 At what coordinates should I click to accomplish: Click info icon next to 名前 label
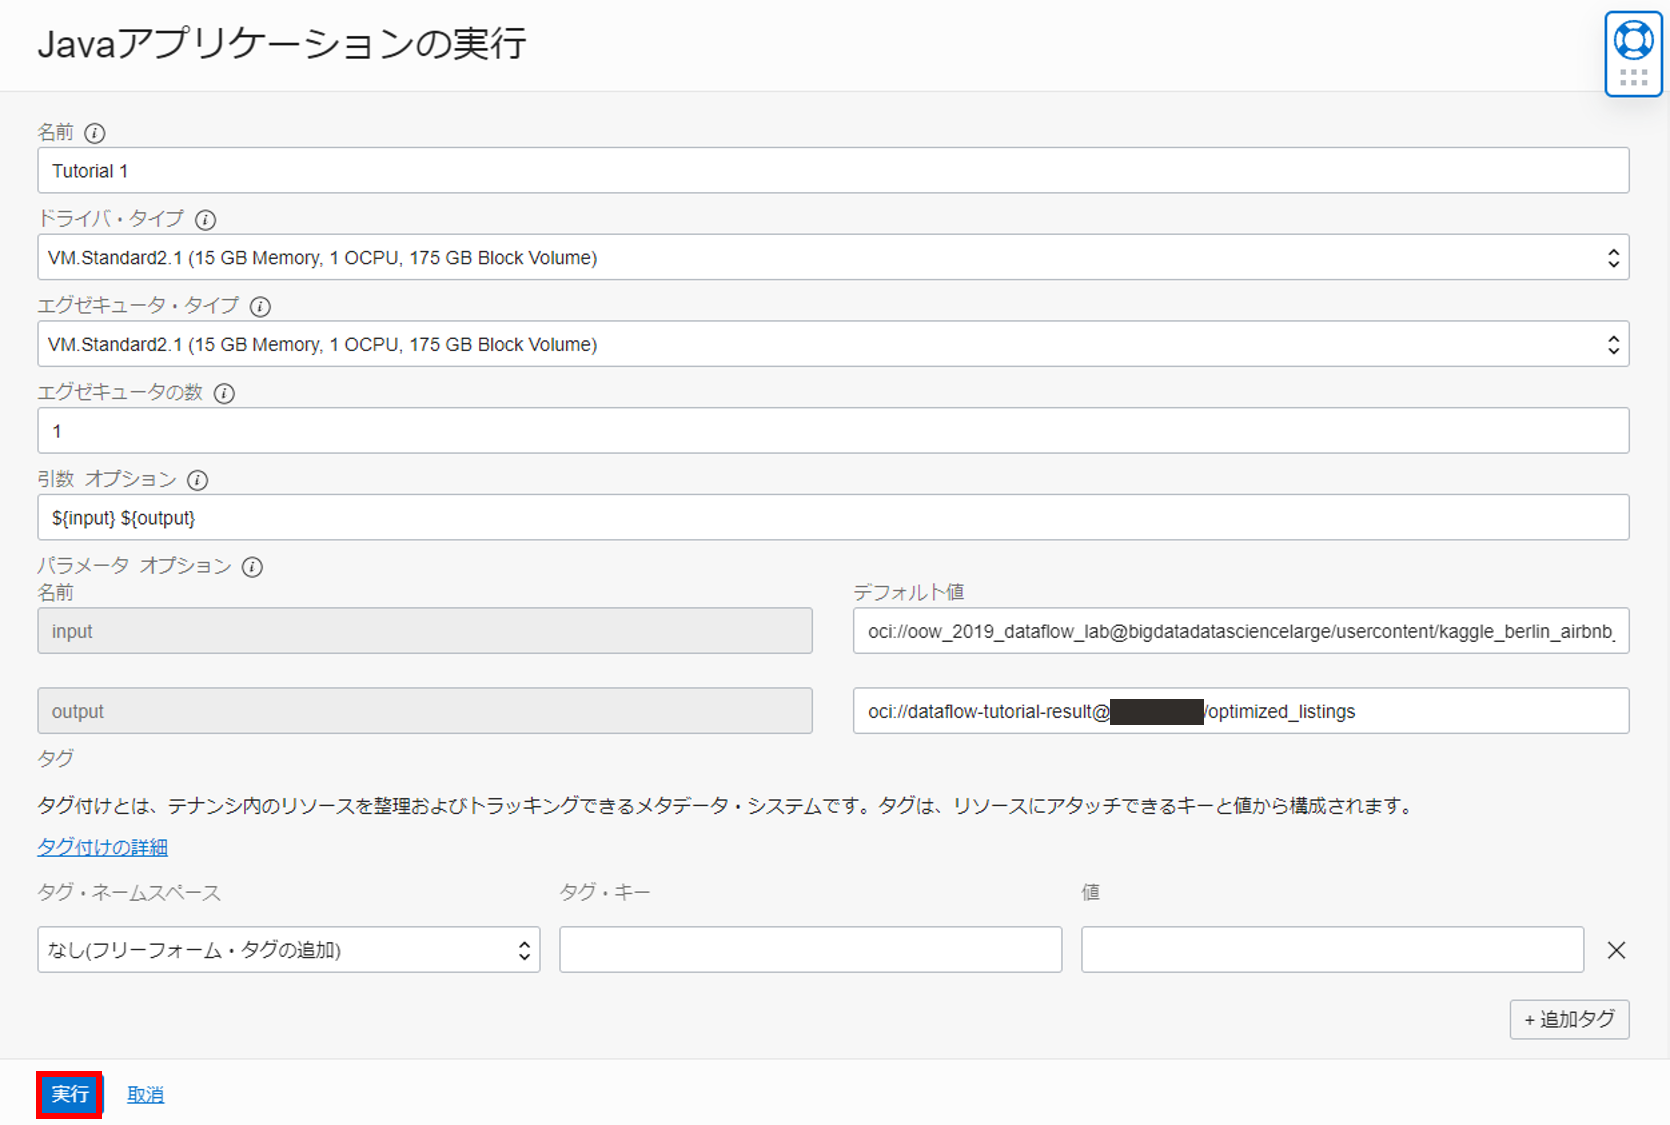coord(95,133)
